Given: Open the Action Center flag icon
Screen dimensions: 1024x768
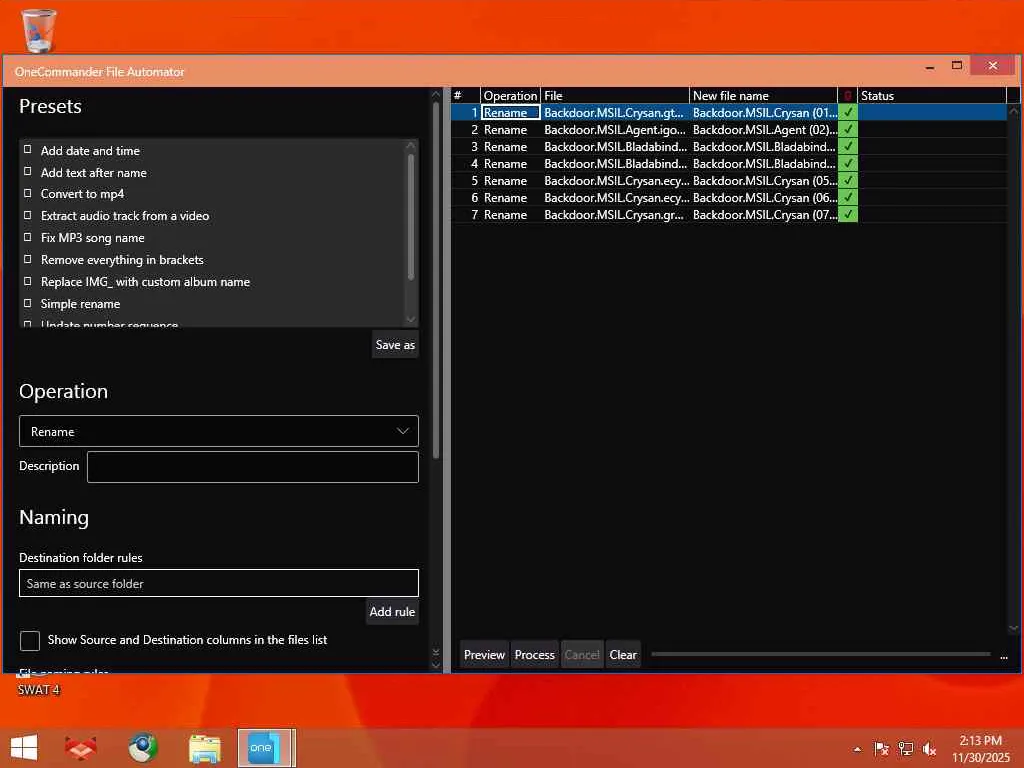Looking at the screenshot, I should (881, 749).
